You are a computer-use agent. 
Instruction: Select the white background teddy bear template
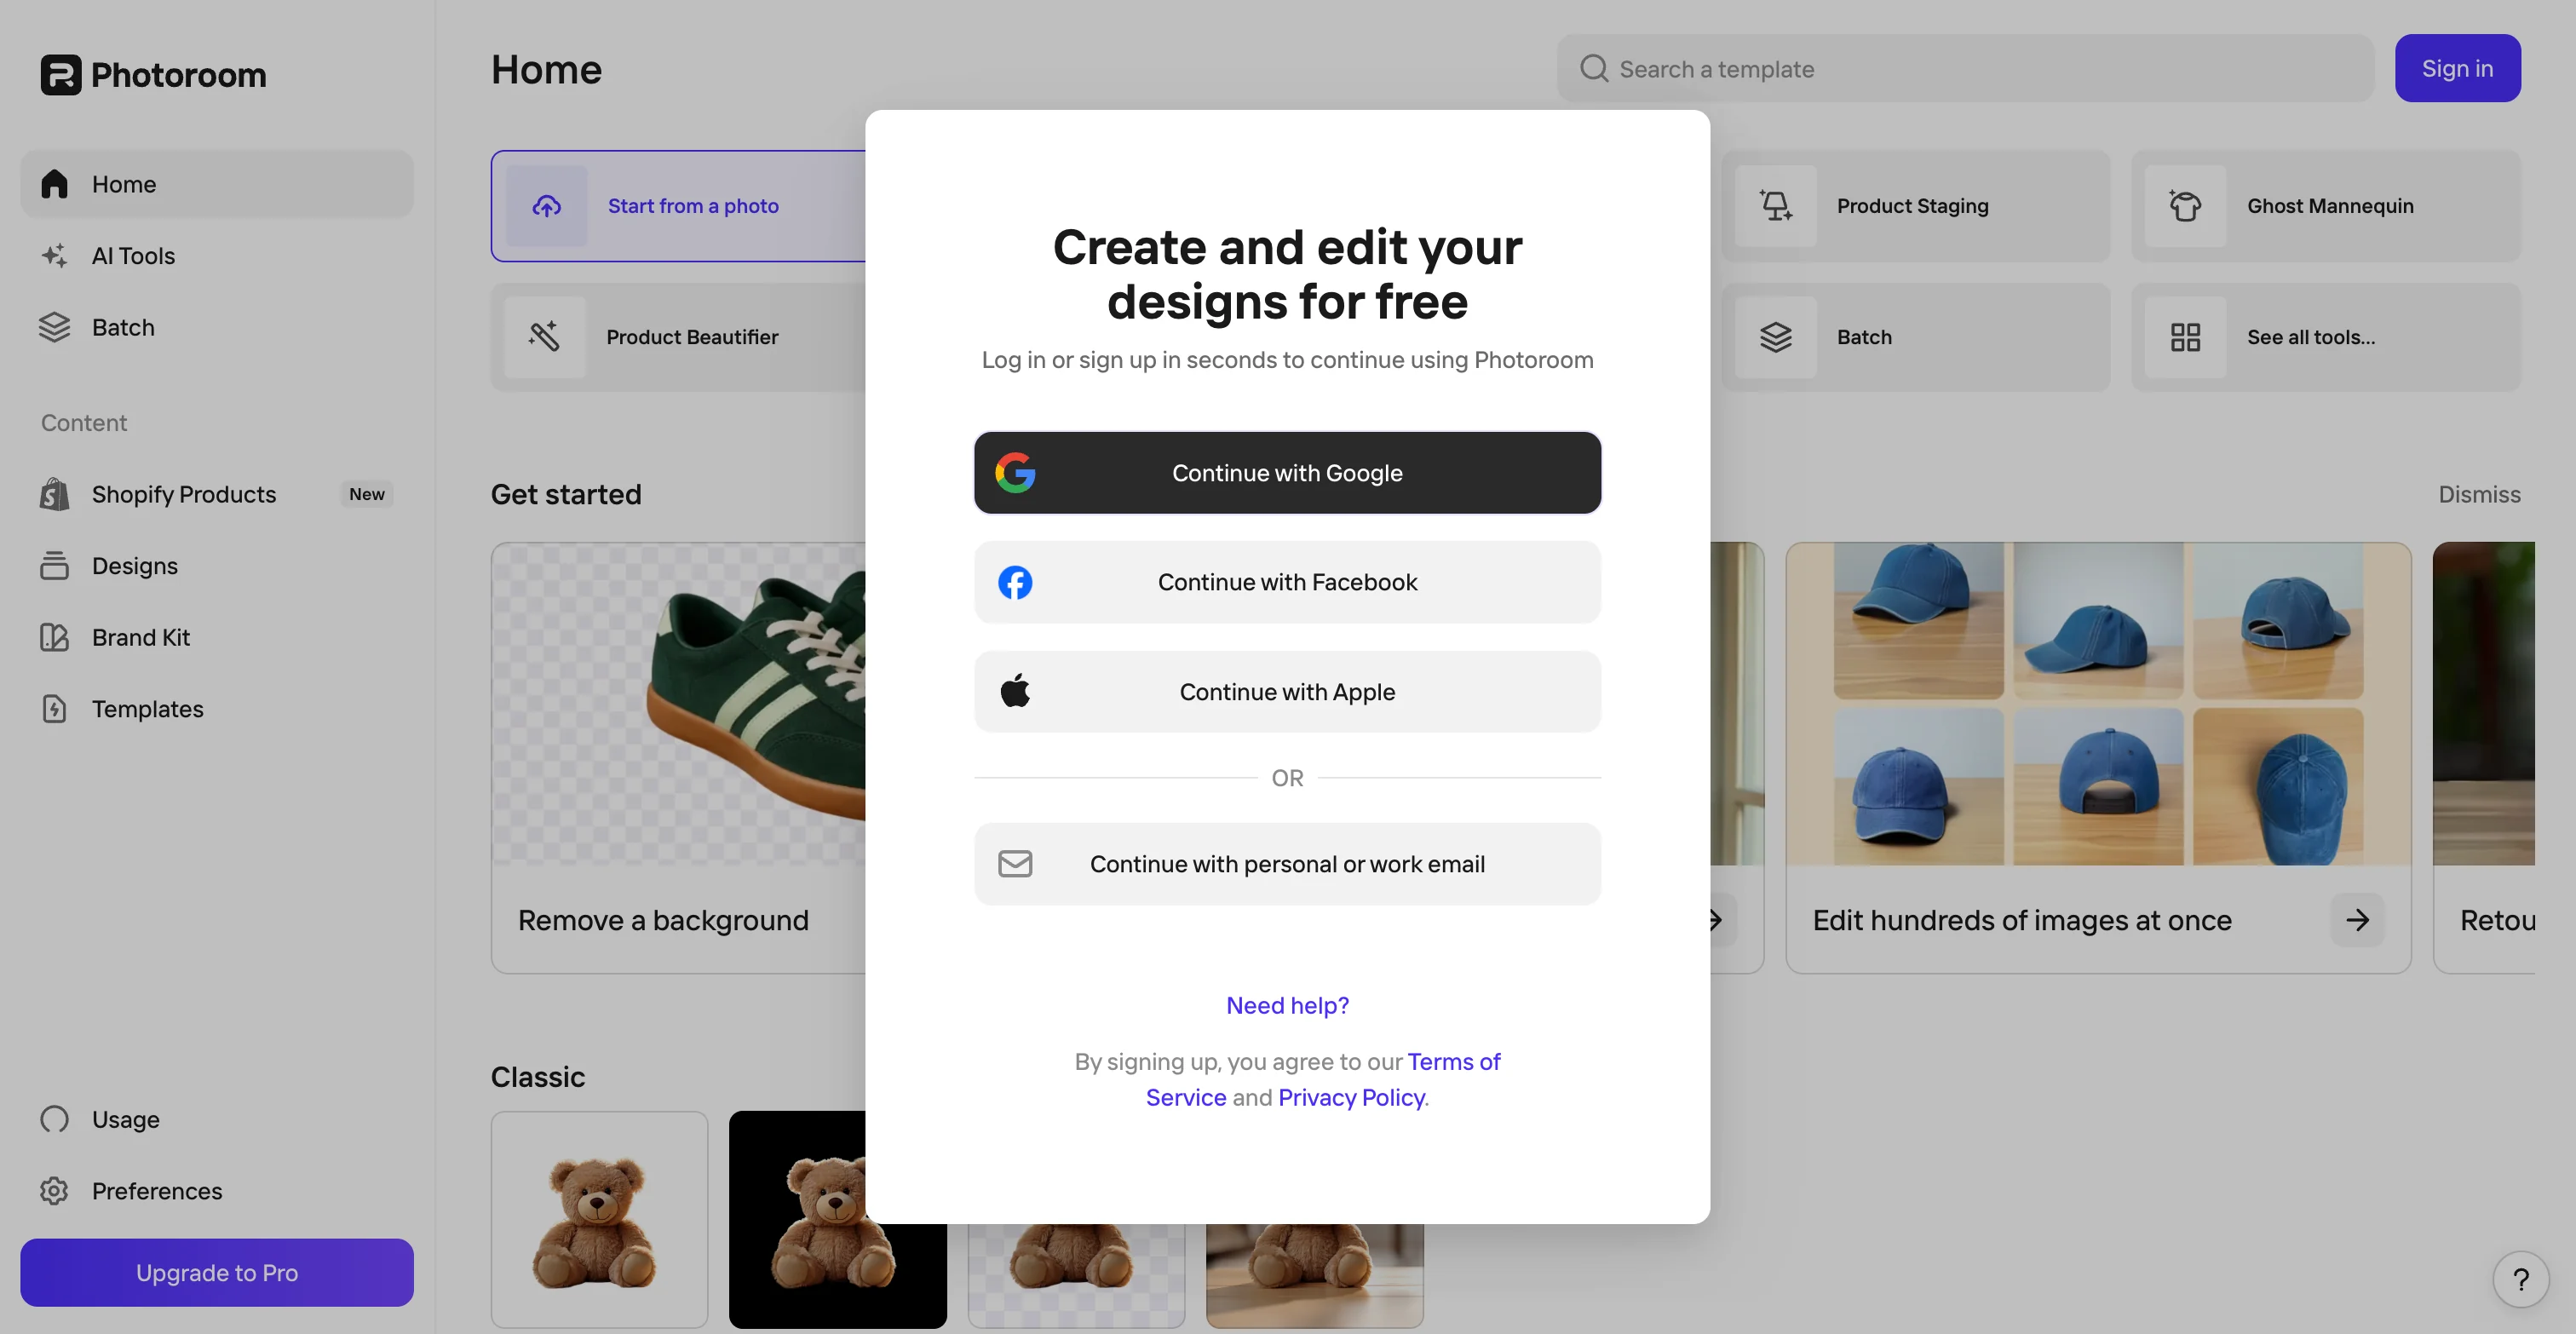coord(599,1220)
